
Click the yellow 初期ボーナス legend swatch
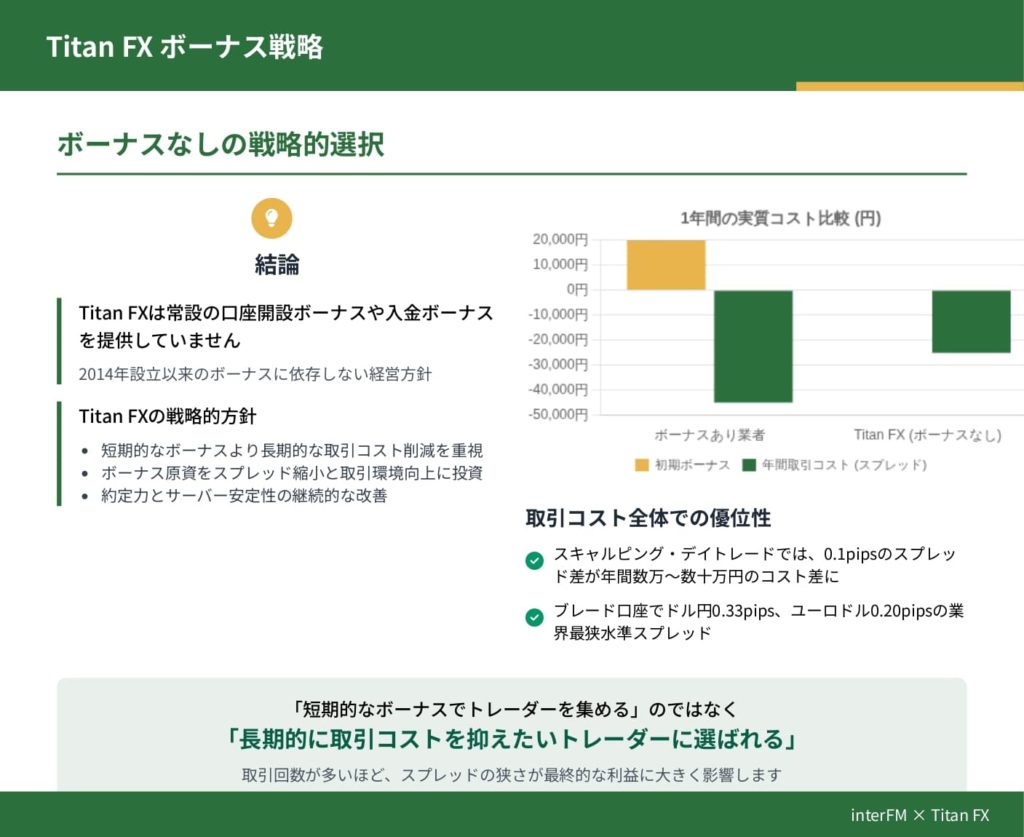(641, 465)
